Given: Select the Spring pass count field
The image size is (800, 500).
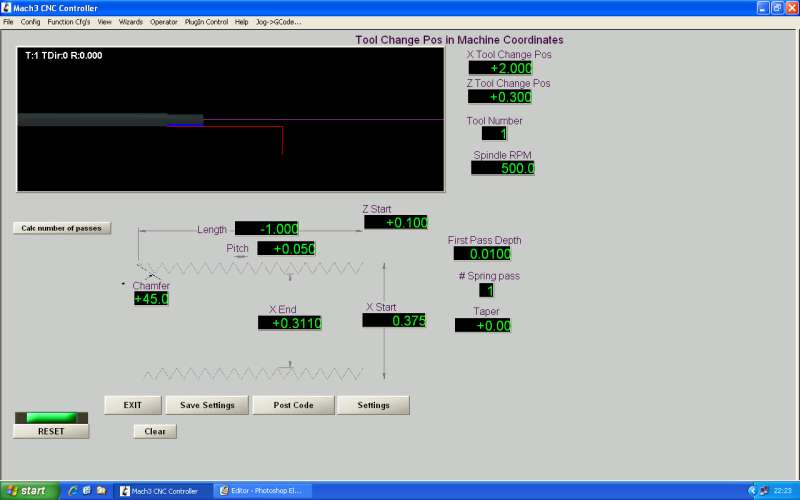Looking at the screenshot, I should [486, 290].
